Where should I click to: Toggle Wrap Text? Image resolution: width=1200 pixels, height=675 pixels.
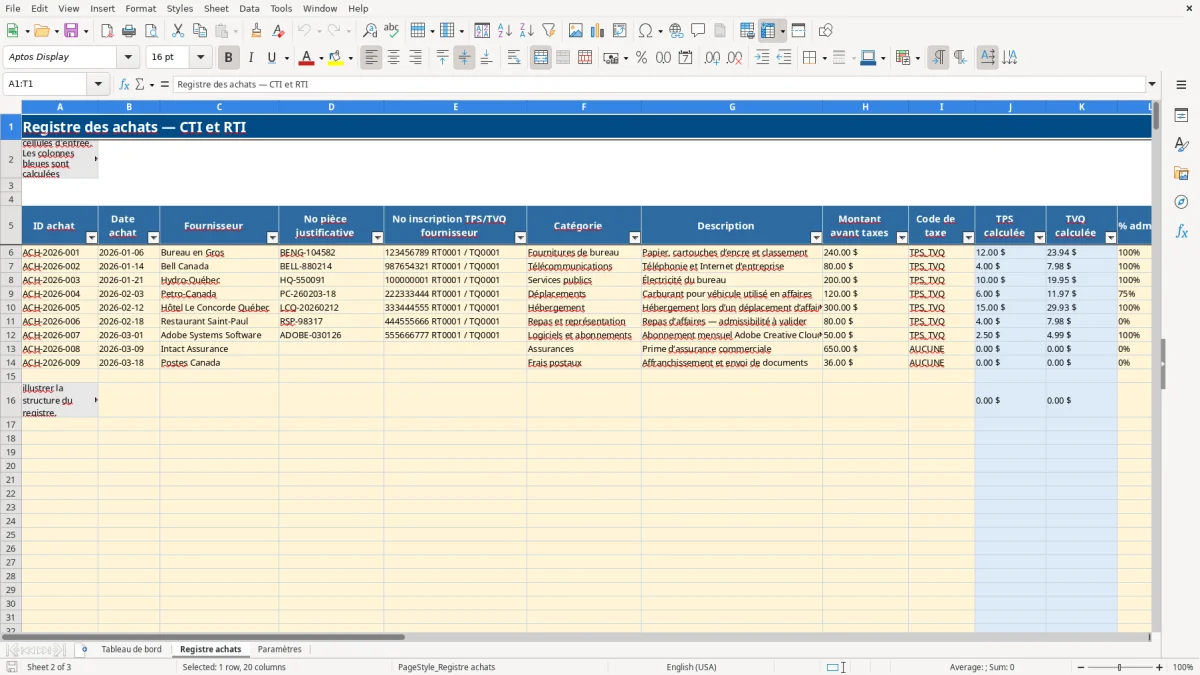(x=514, y=58)
